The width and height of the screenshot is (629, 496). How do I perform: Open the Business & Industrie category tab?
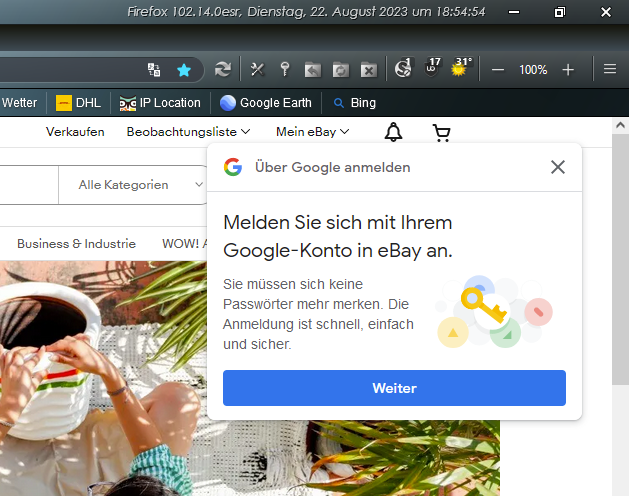76,244
